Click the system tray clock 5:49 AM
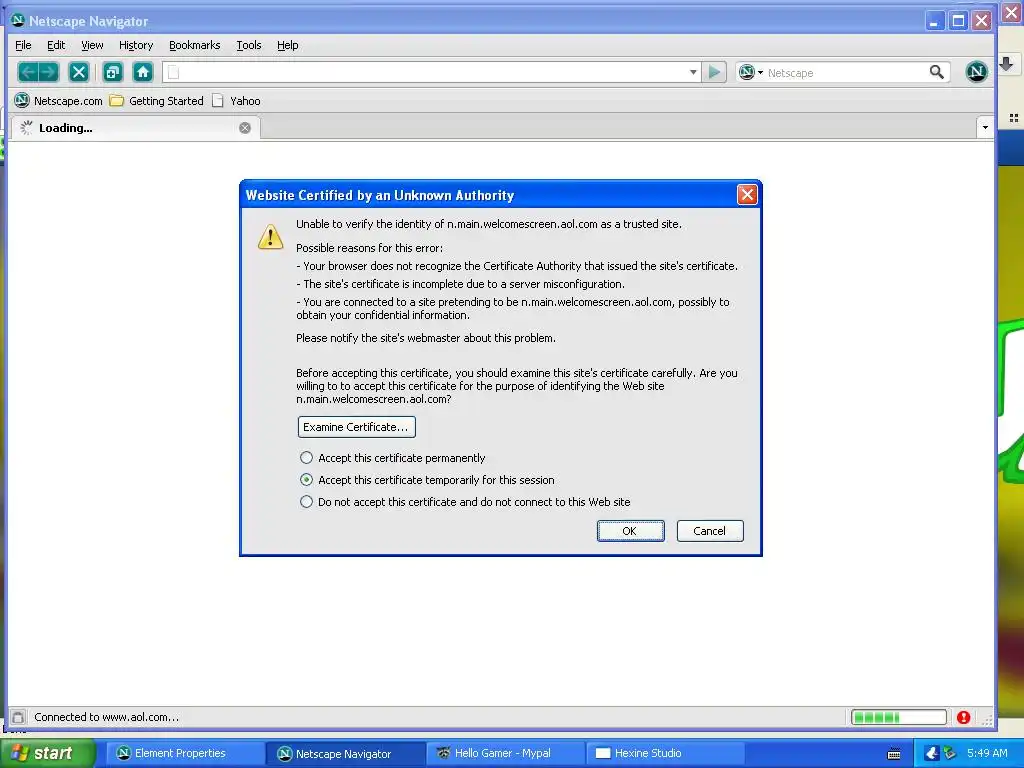 click(x=987, y=753)
